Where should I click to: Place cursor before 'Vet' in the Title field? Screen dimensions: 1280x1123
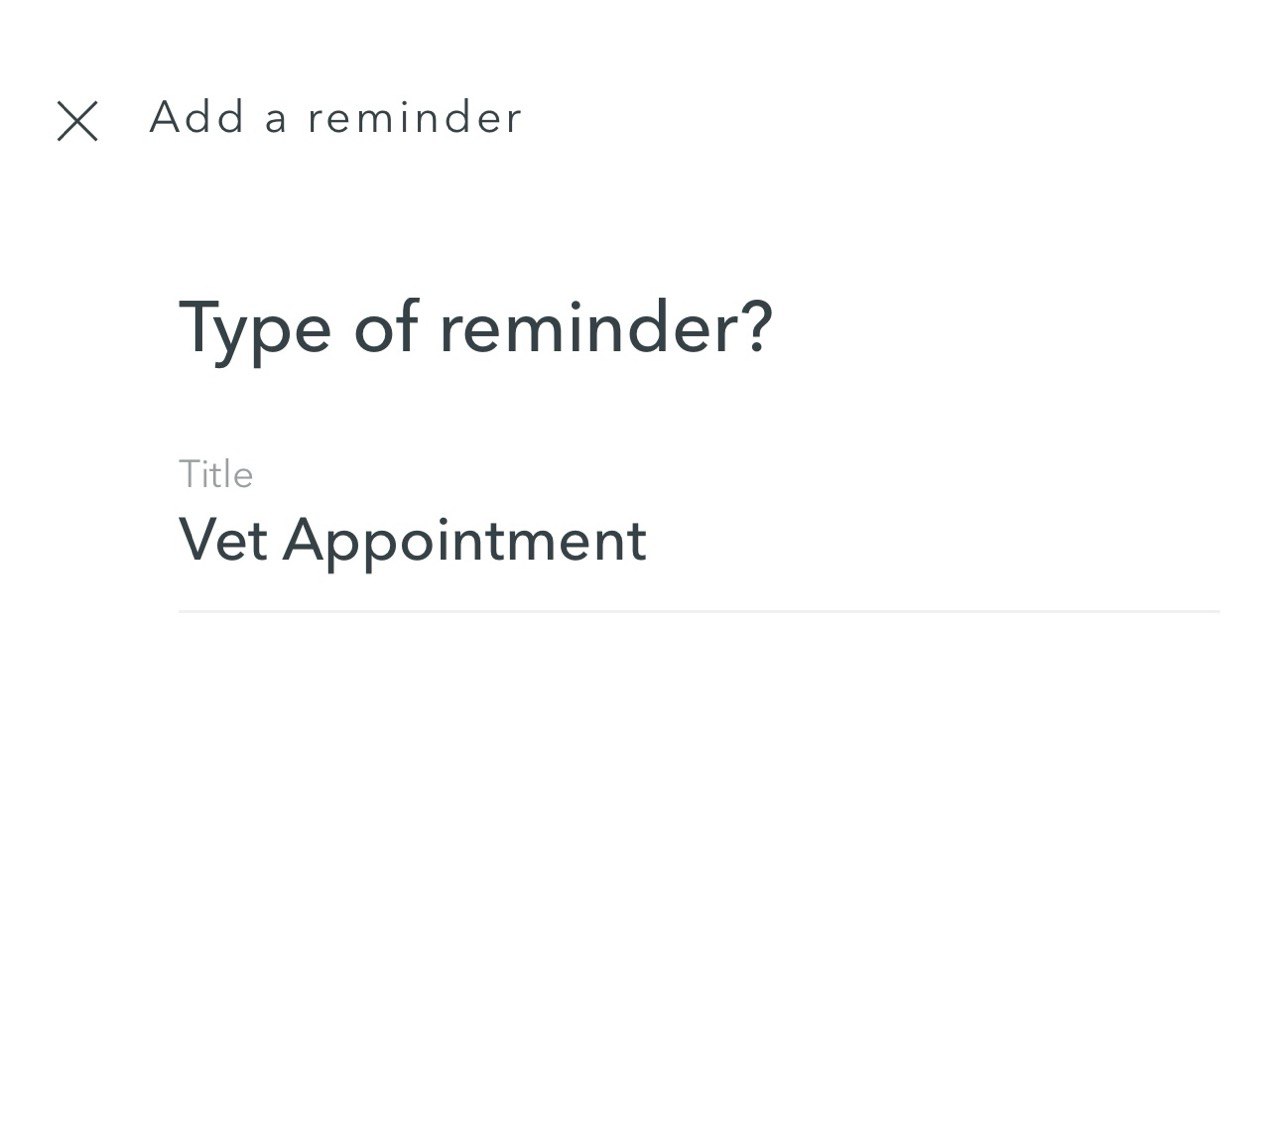pyautogui.click(x=180, y=541)
